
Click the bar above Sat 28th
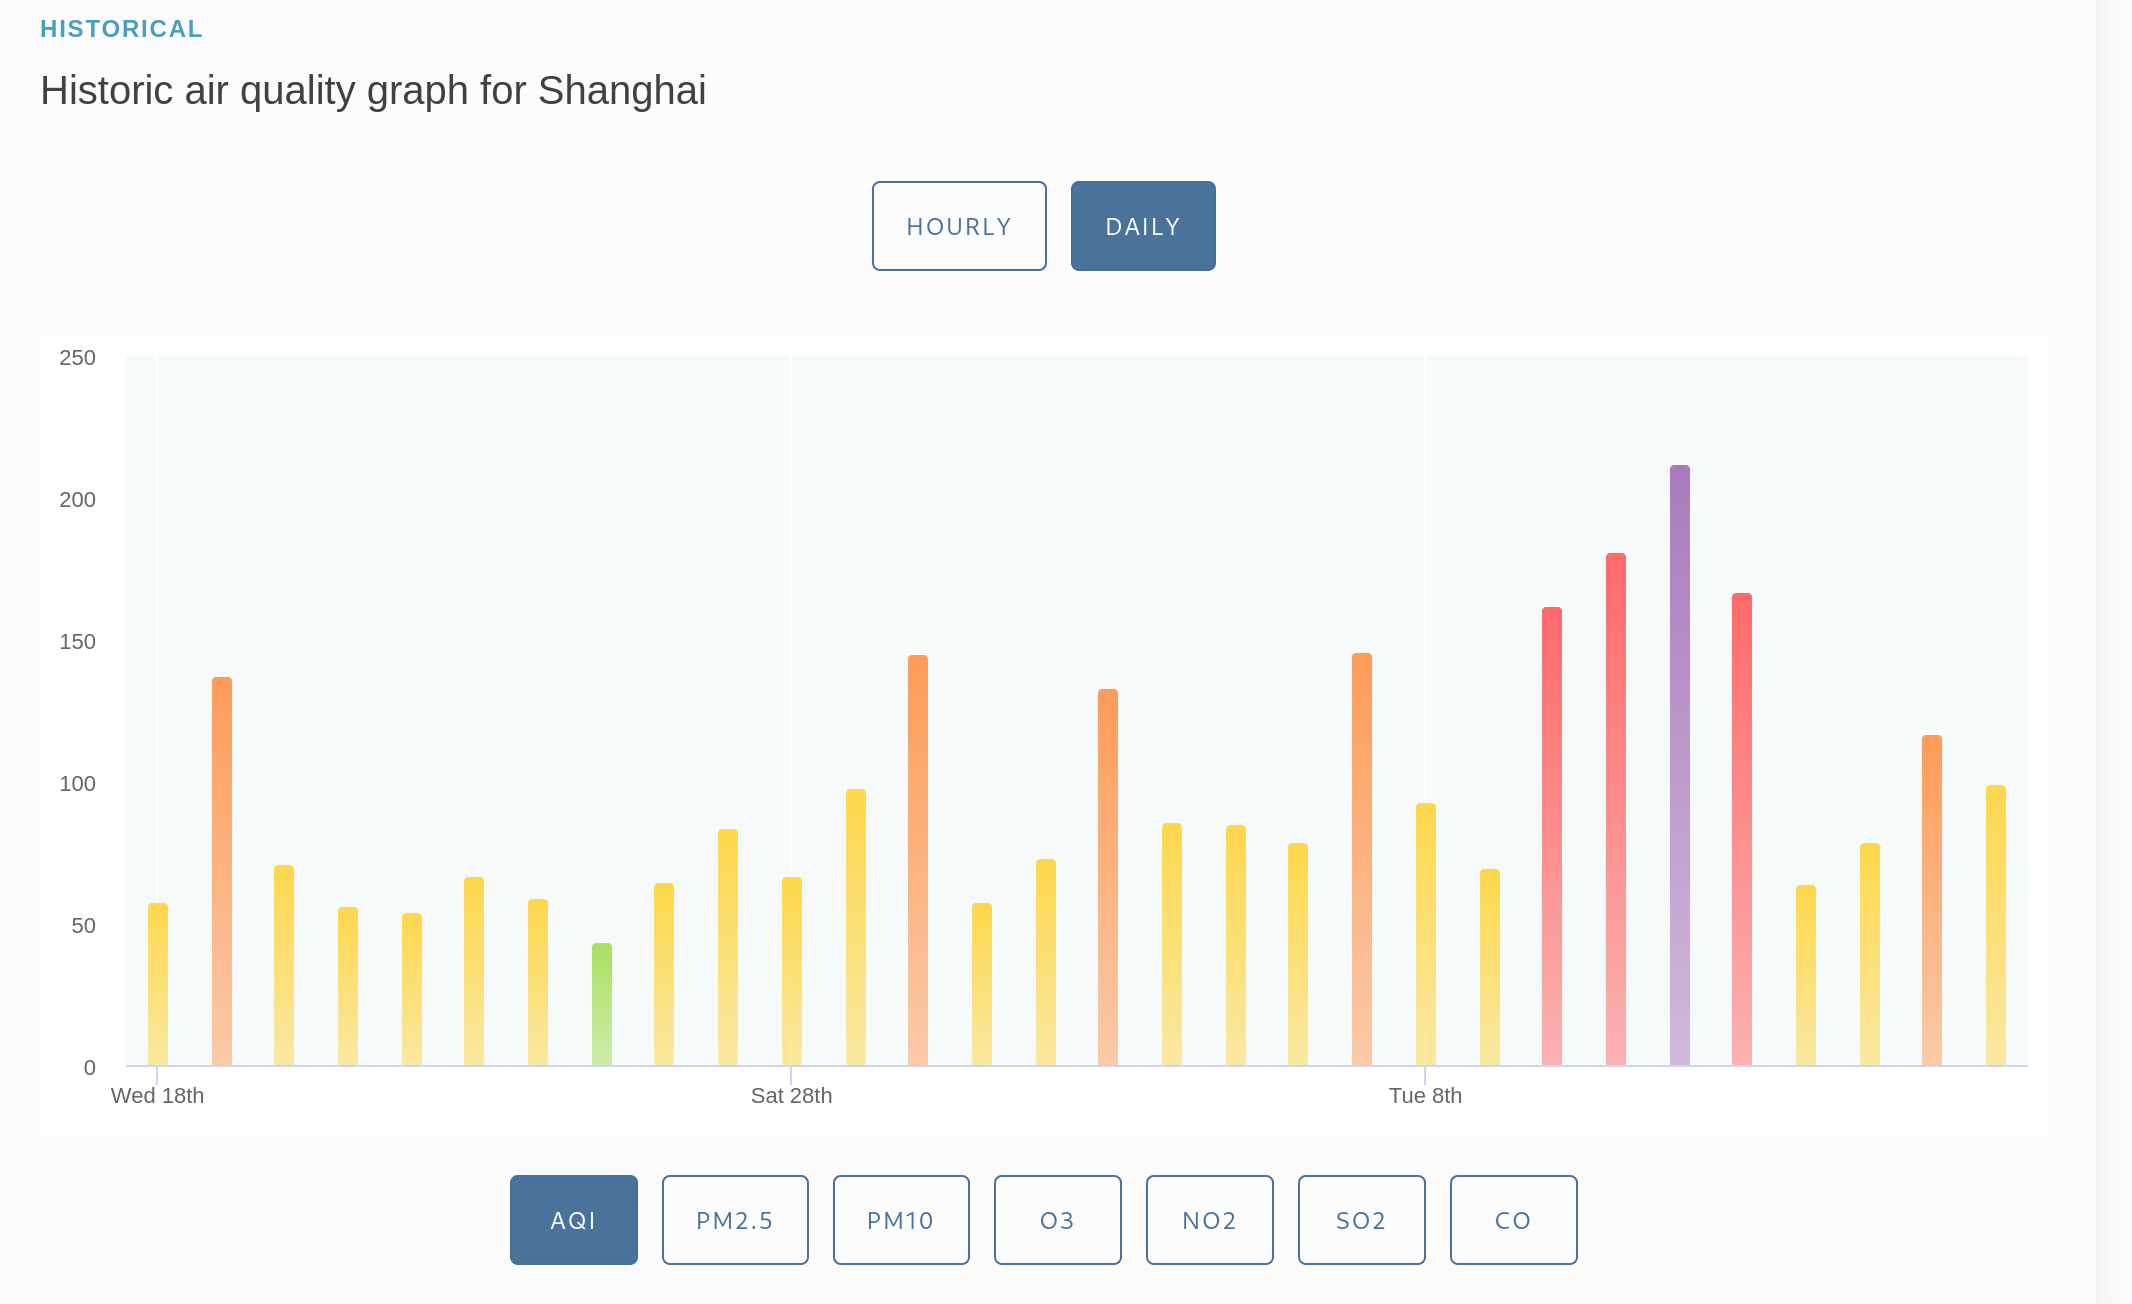(x=792, y=971)
